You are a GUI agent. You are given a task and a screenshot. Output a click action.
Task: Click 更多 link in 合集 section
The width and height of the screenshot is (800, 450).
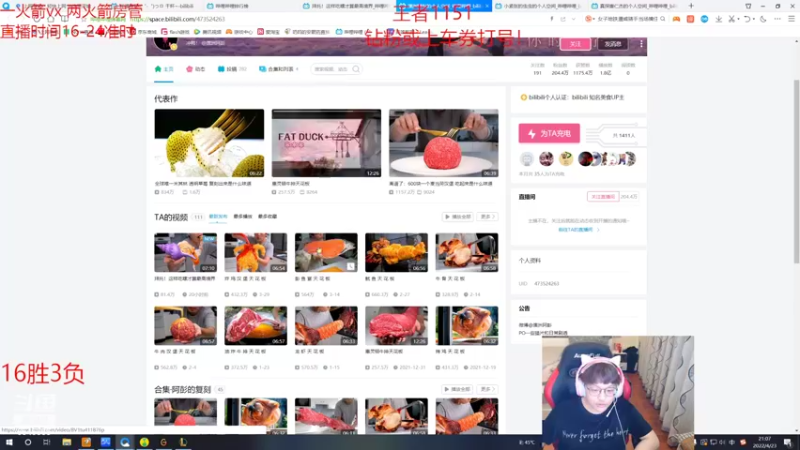[487, 389]
